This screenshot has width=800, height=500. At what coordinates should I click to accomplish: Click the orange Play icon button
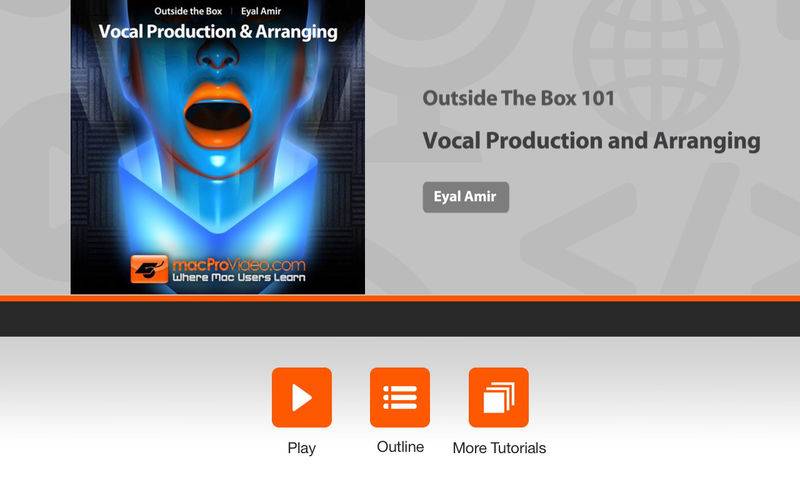click(x=302, y=397)
